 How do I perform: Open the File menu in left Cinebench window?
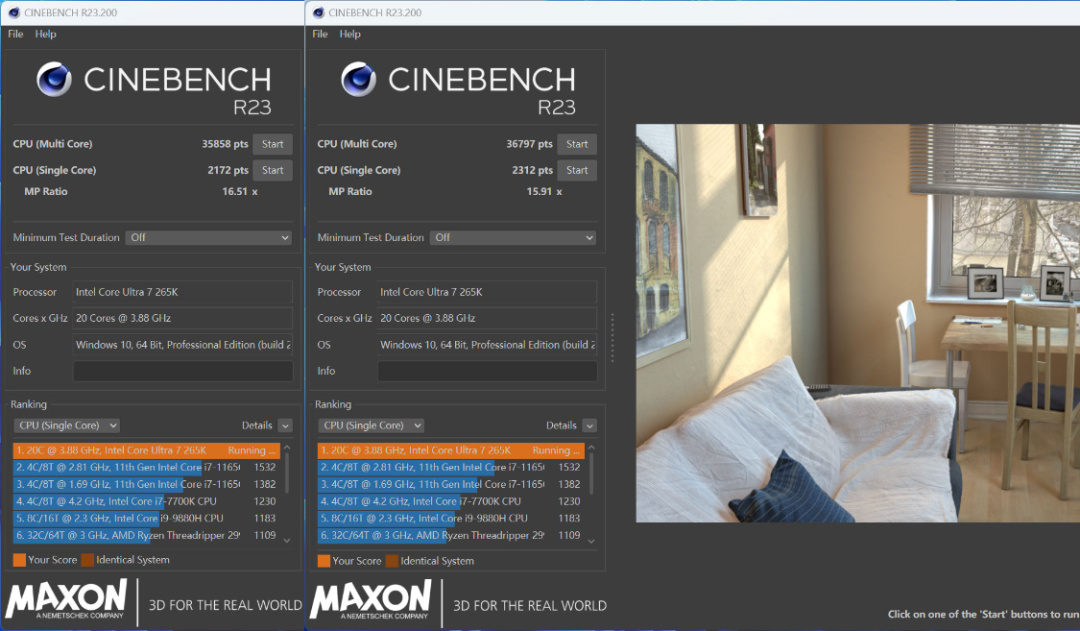pyautogui.click(x=15, y=34)
